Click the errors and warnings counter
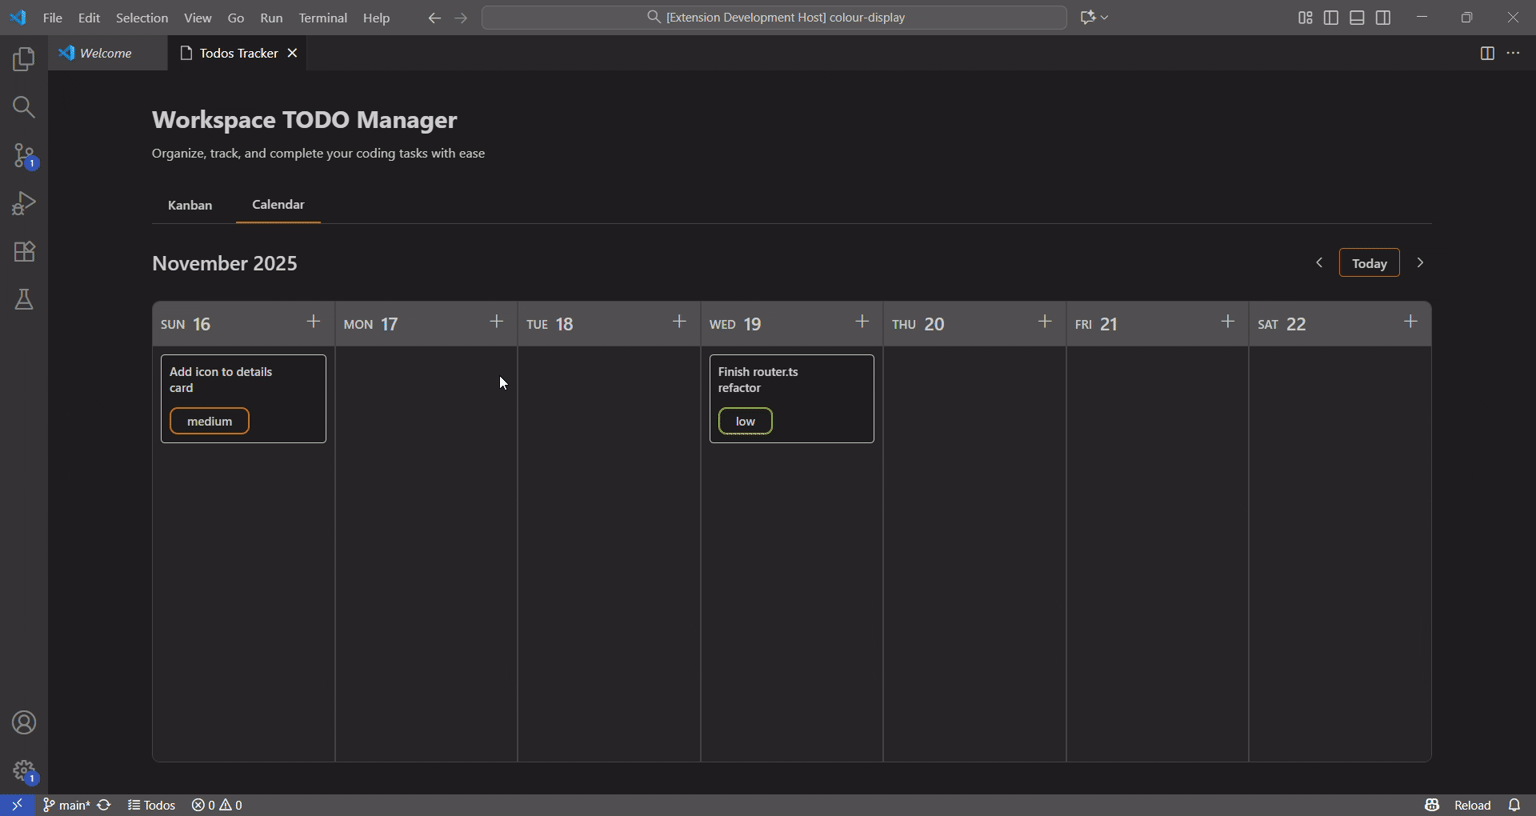The image size is (1536, 816). [215, 805]
